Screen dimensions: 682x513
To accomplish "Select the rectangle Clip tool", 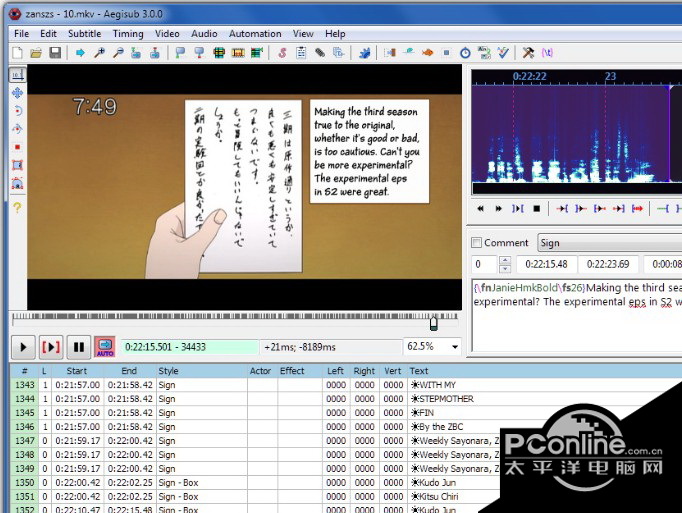I will click(x=17, y=165).
